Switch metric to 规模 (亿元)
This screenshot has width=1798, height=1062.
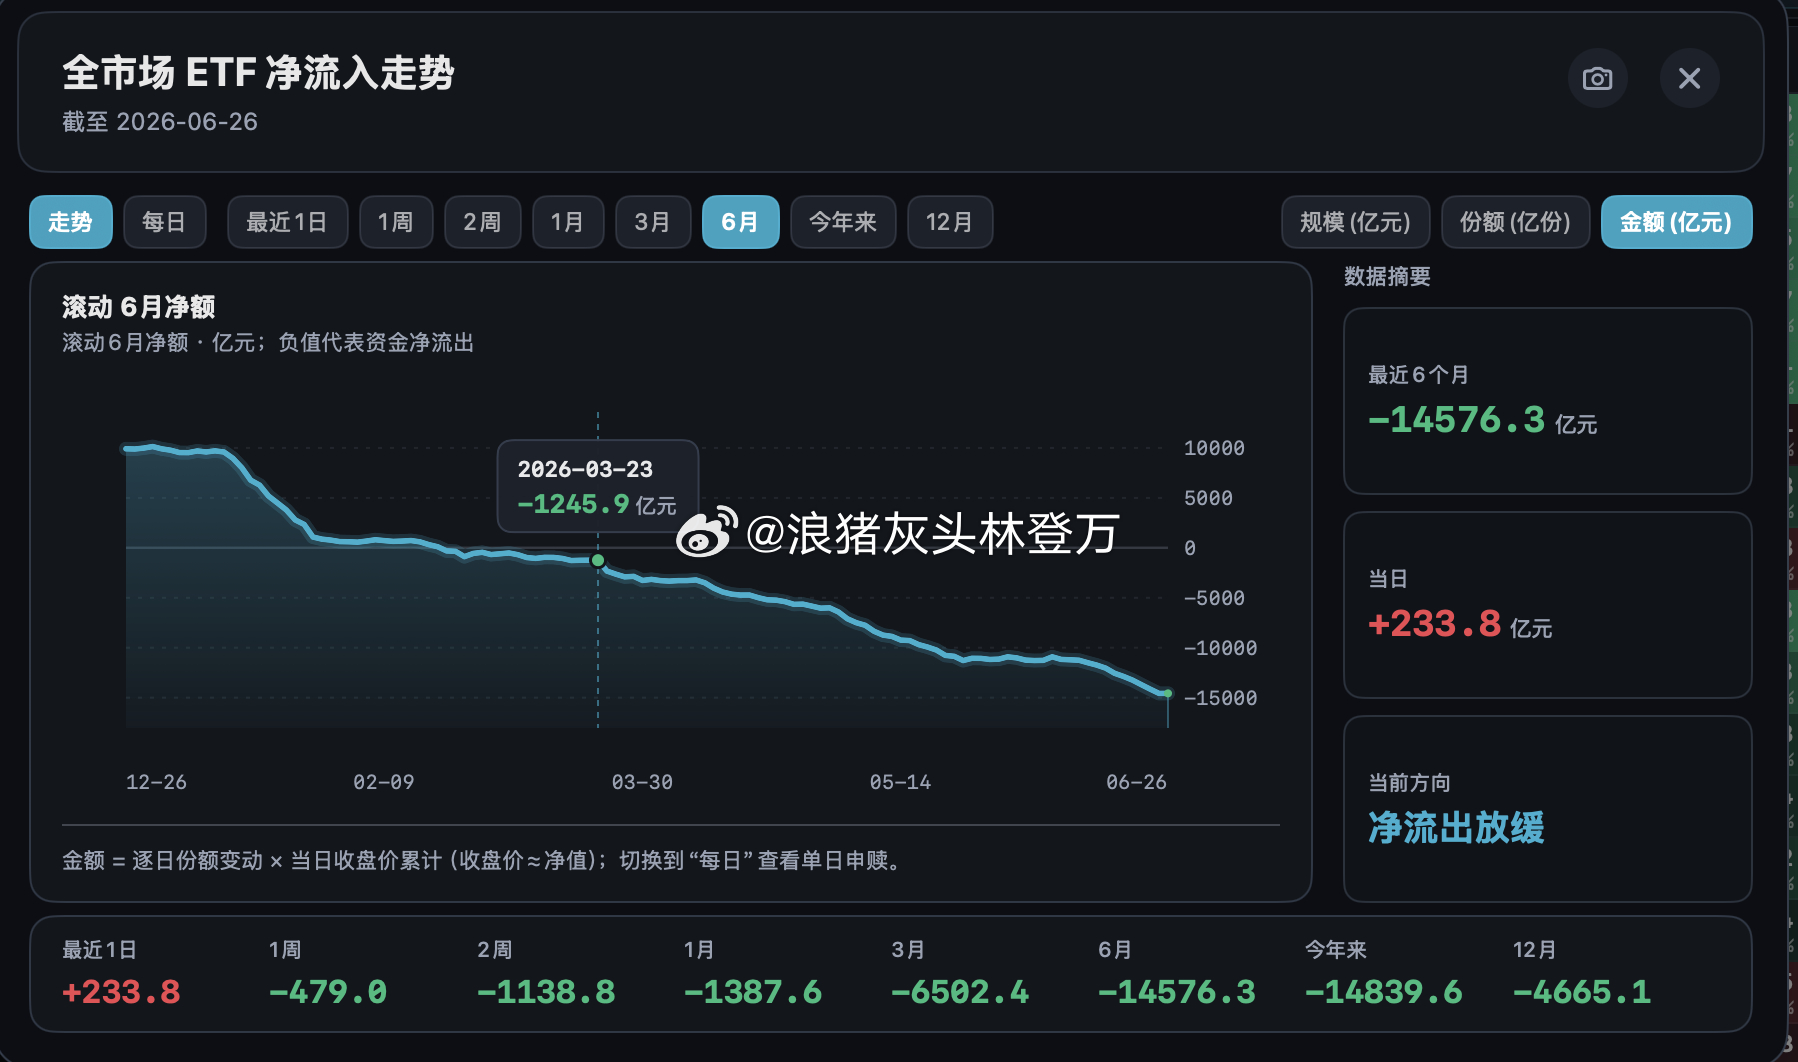(1355, 222)
